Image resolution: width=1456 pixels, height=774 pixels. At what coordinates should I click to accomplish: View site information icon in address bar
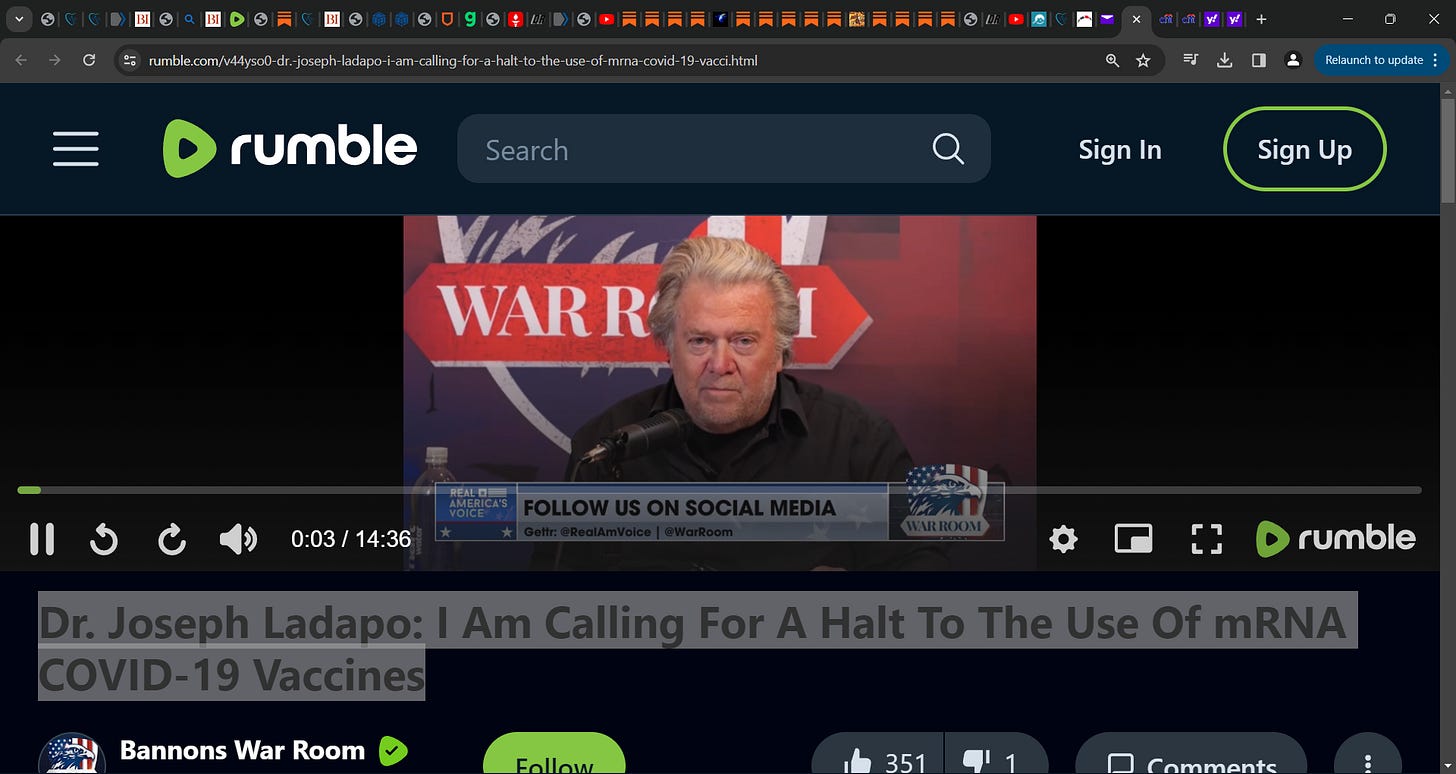(128, 60)
